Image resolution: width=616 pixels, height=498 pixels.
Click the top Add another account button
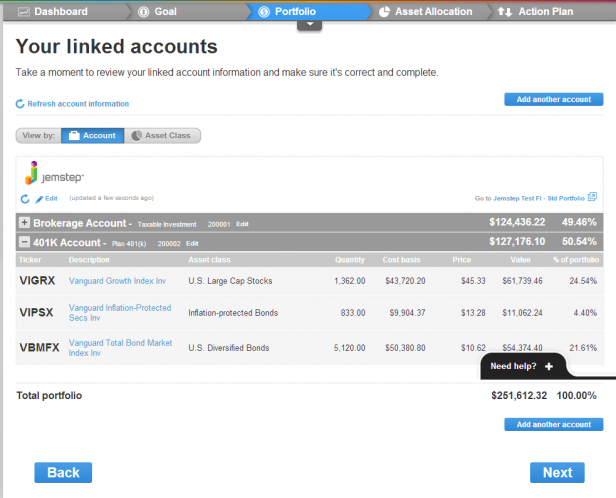click(x=553, y=99)
